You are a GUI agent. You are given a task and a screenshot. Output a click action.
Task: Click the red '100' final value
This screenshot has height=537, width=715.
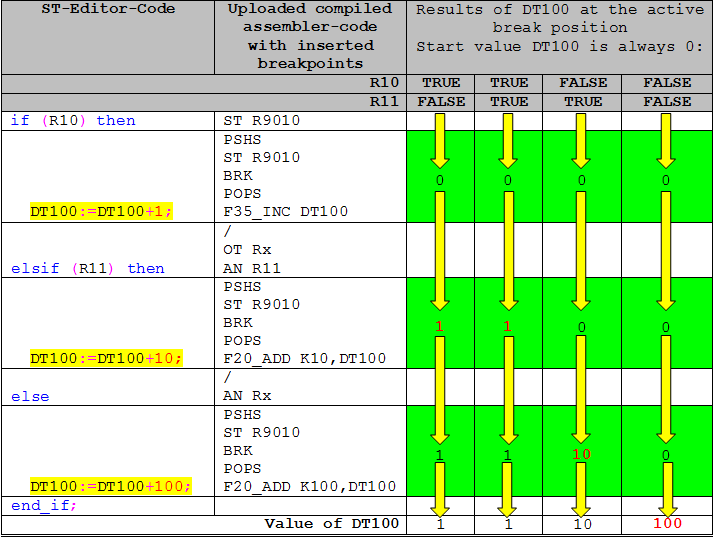(x=667, y=523)
